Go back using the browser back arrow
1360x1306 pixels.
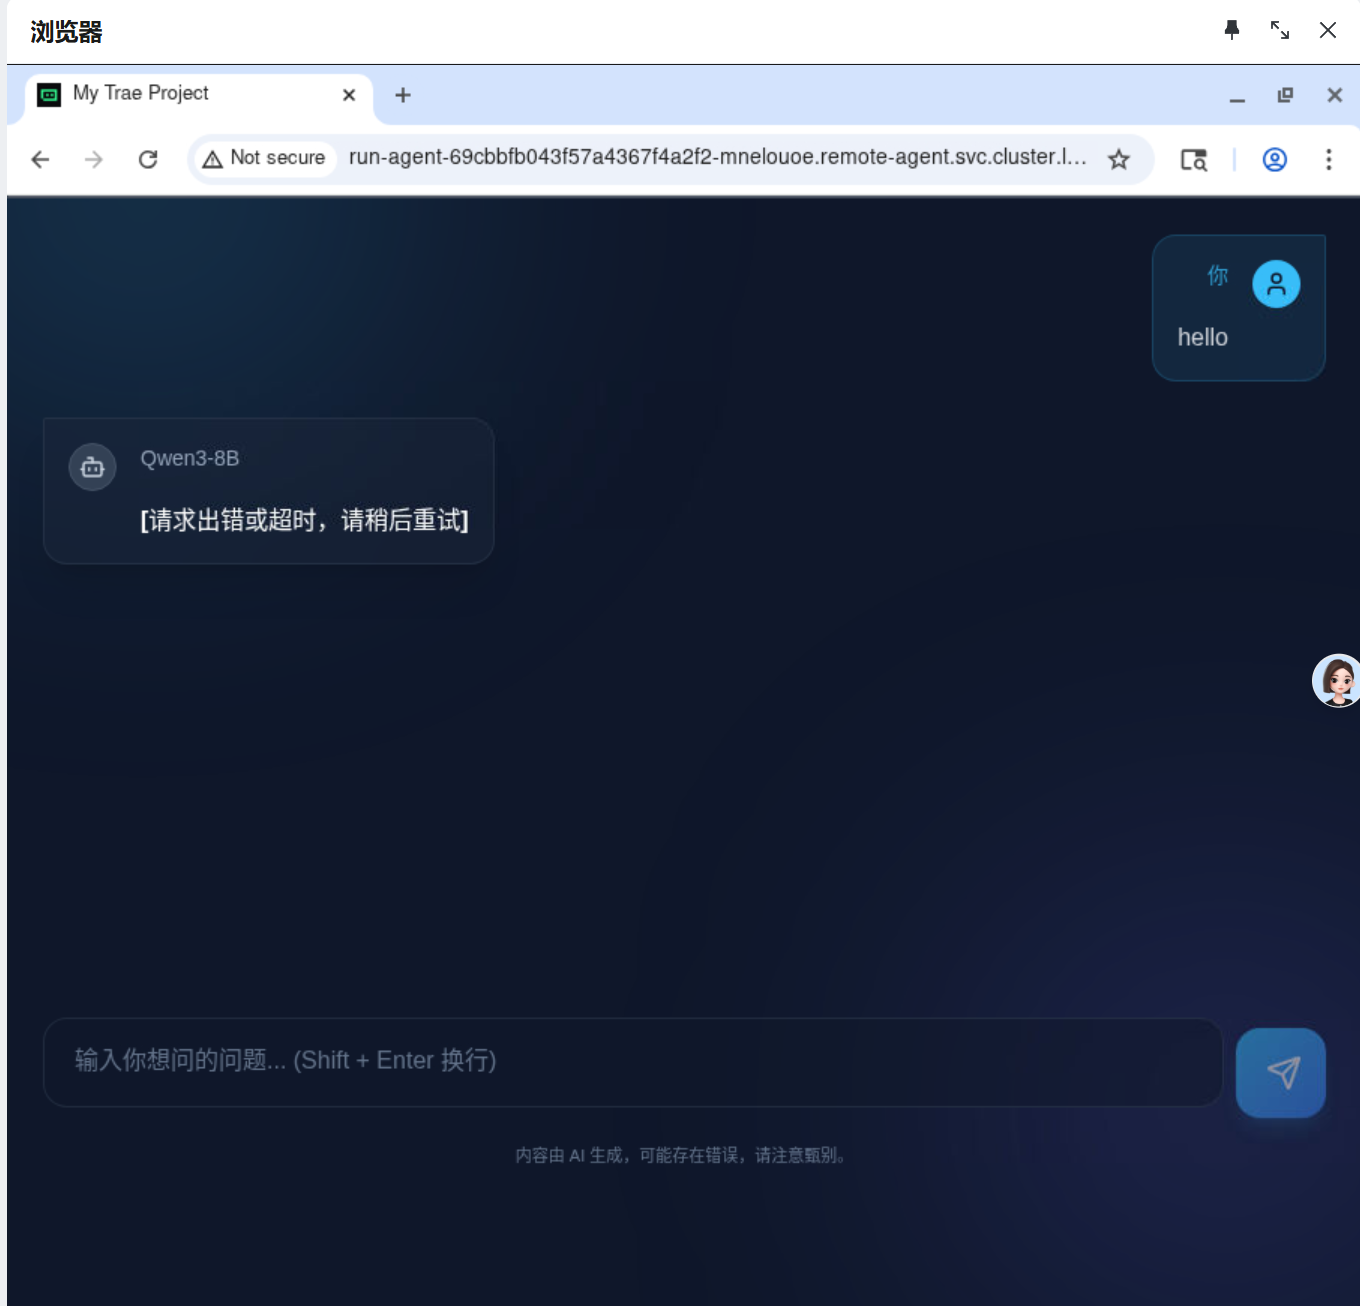point(40,159)
